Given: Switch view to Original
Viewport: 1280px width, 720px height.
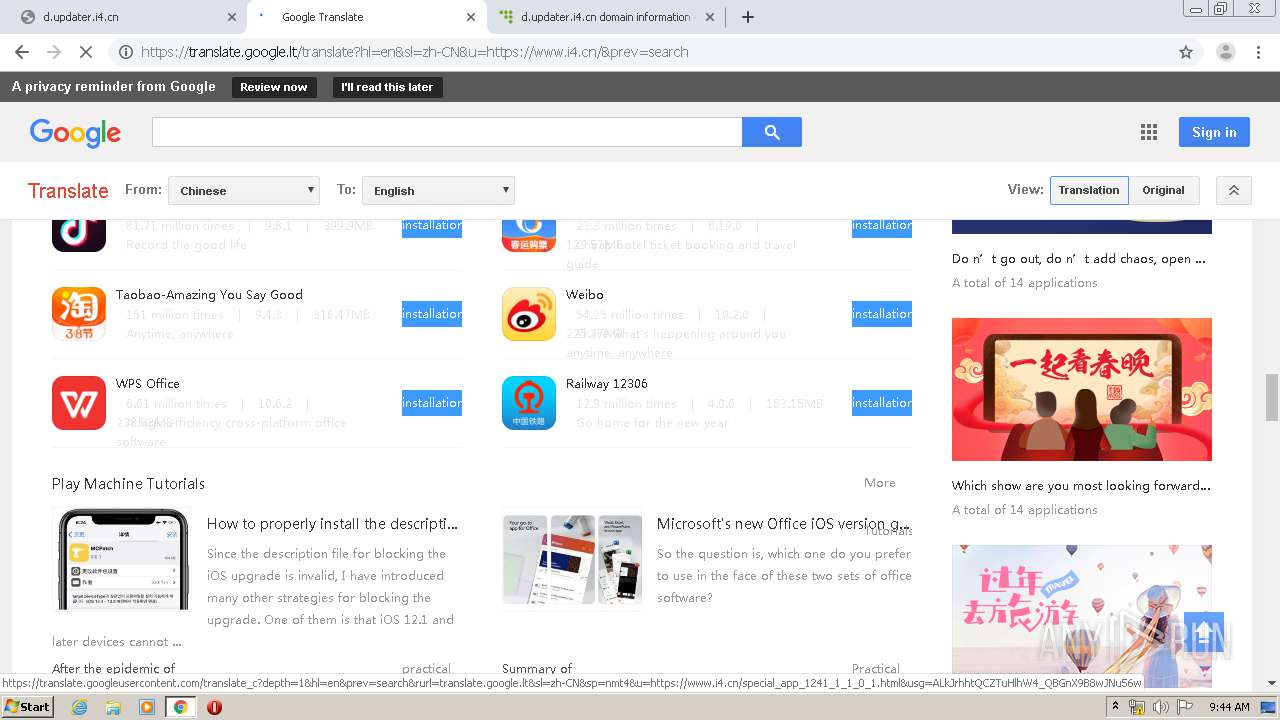Looking at the screenshot, I should tap(1163, 190).
